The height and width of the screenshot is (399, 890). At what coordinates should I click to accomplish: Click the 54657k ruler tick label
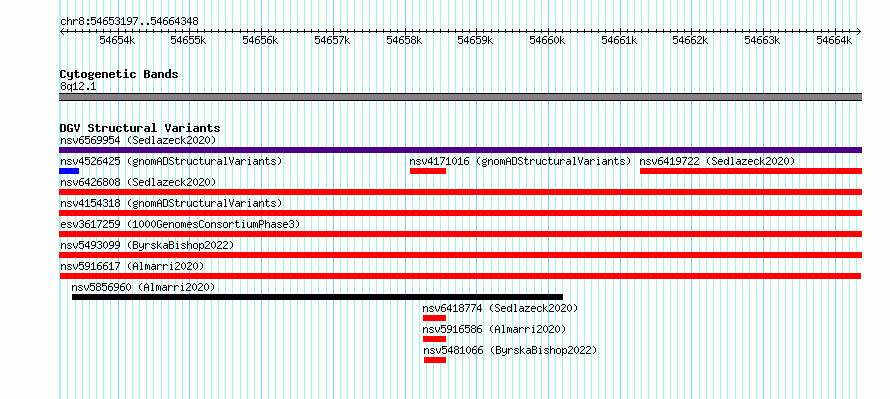pos(332,40)
